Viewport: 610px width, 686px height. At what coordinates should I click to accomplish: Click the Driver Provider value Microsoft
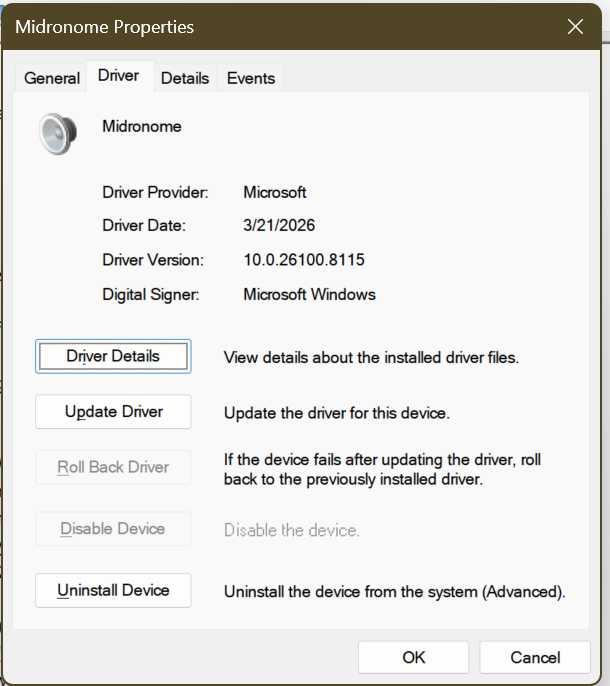coord(275,192)
